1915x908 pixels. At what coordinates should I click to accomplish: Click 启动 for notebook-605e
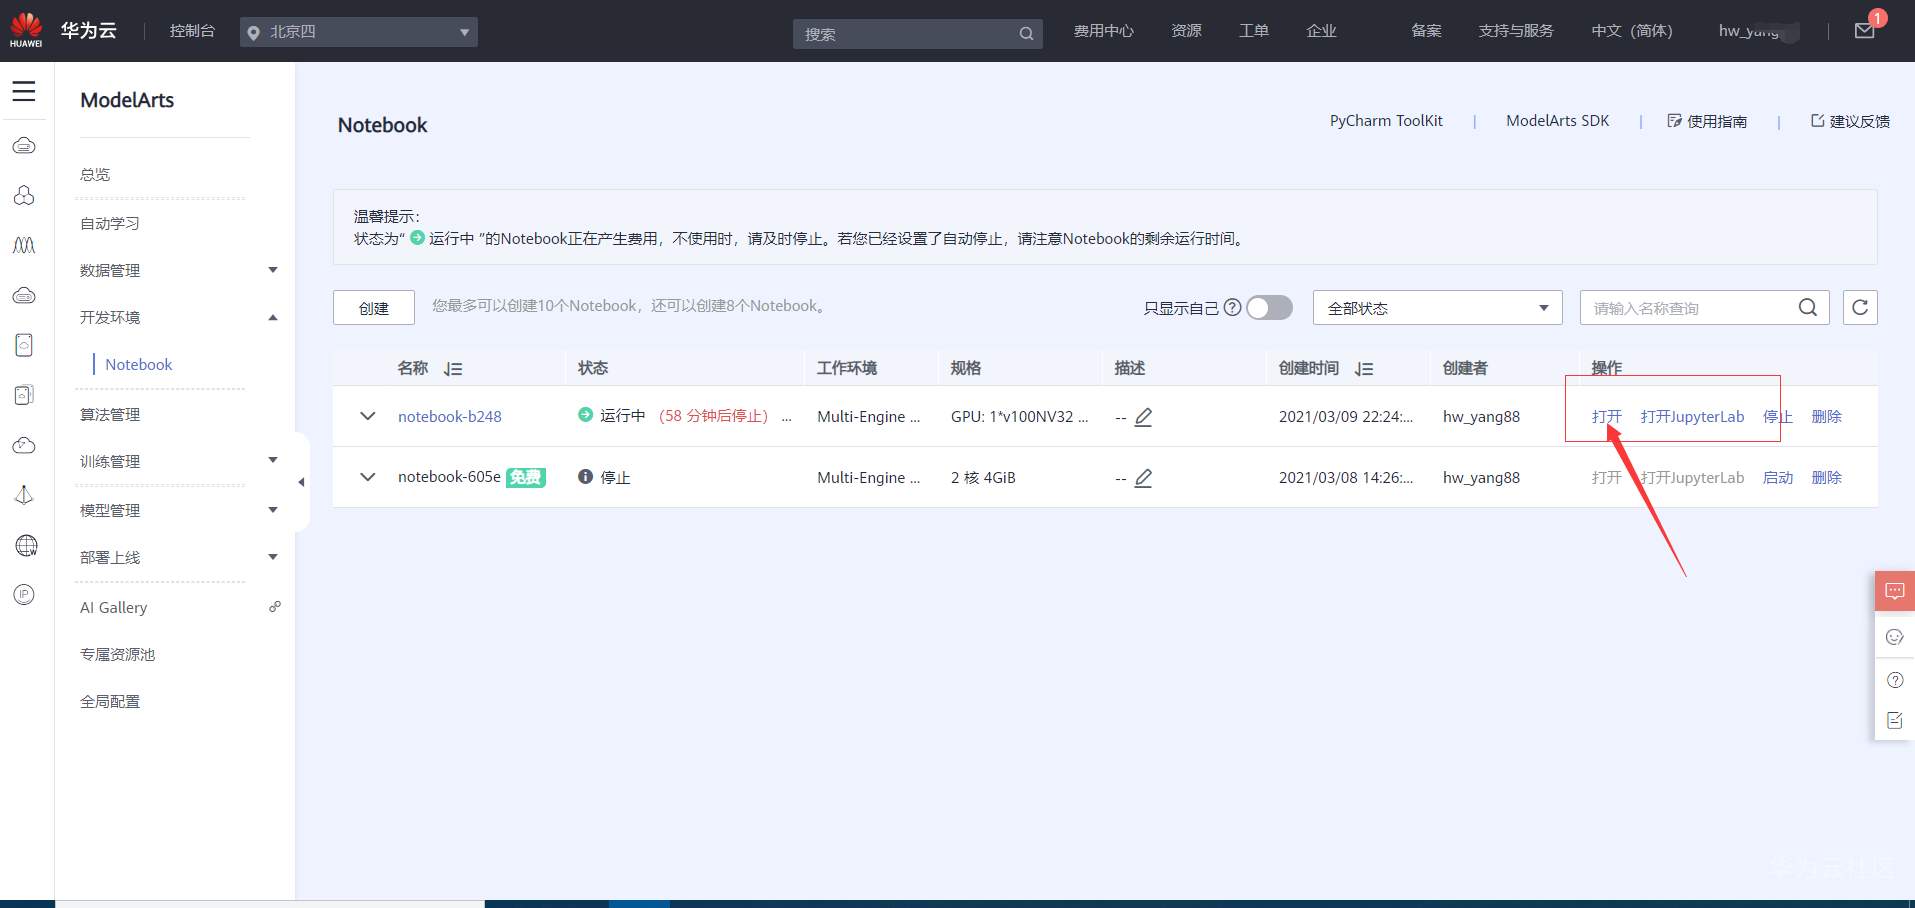coord(1778,478)
